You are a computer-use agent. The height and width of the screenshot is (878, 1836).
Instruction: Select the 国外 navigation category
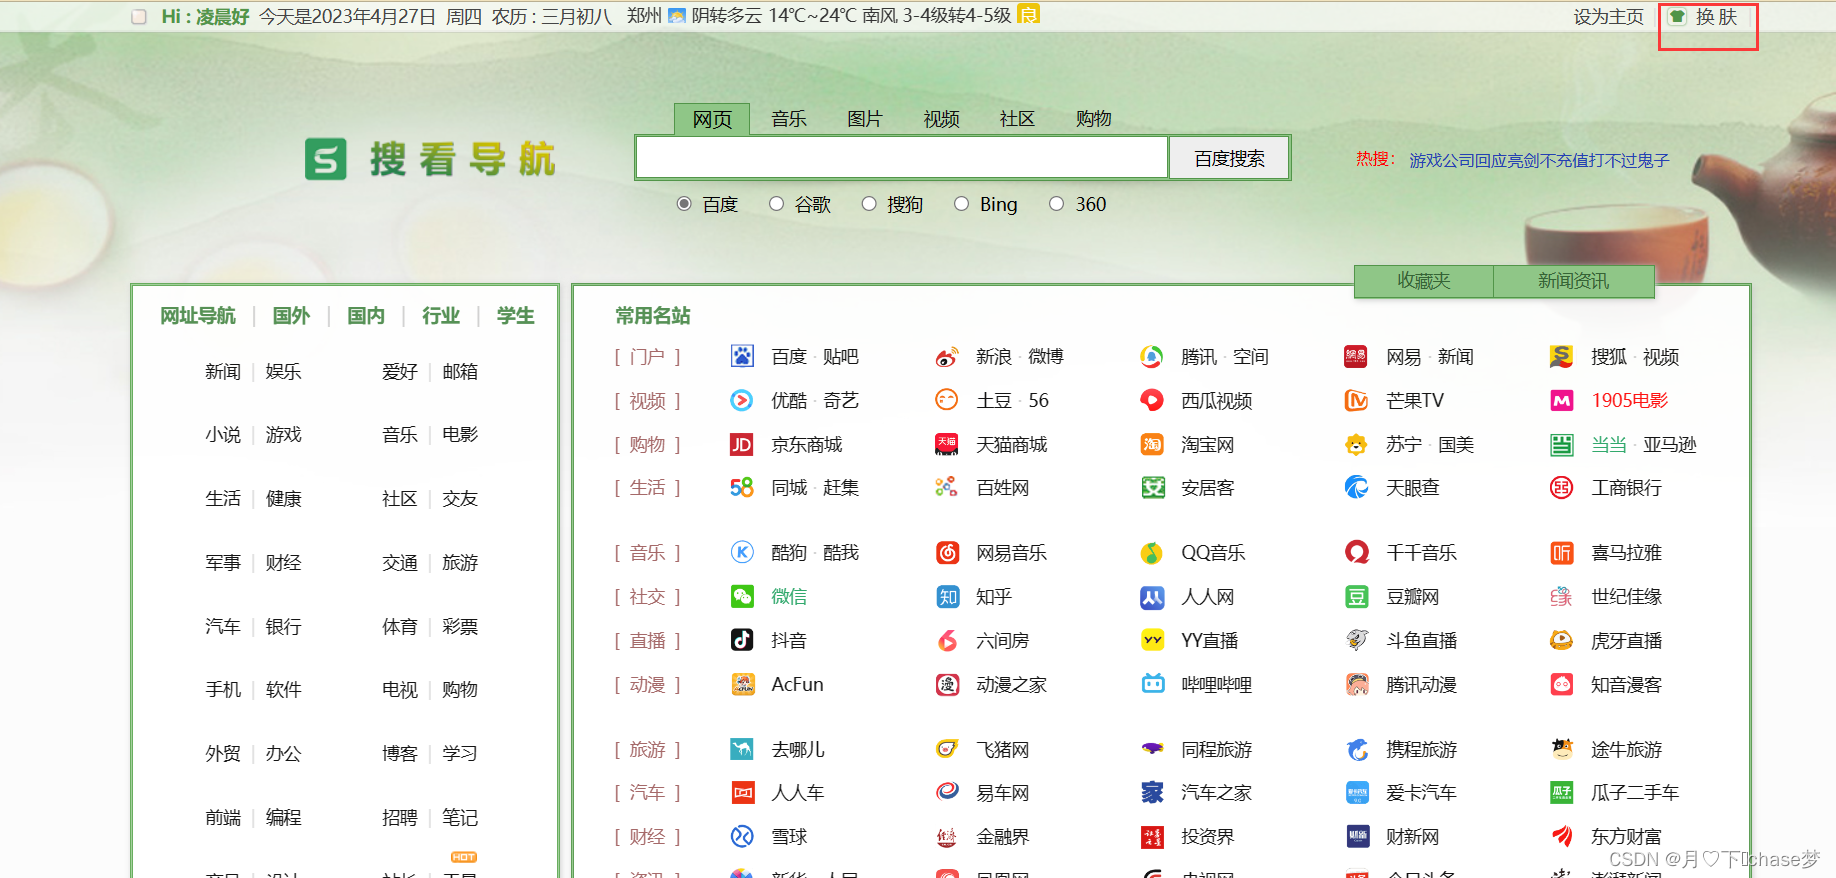pyautogui.click(x=291, y=316)
